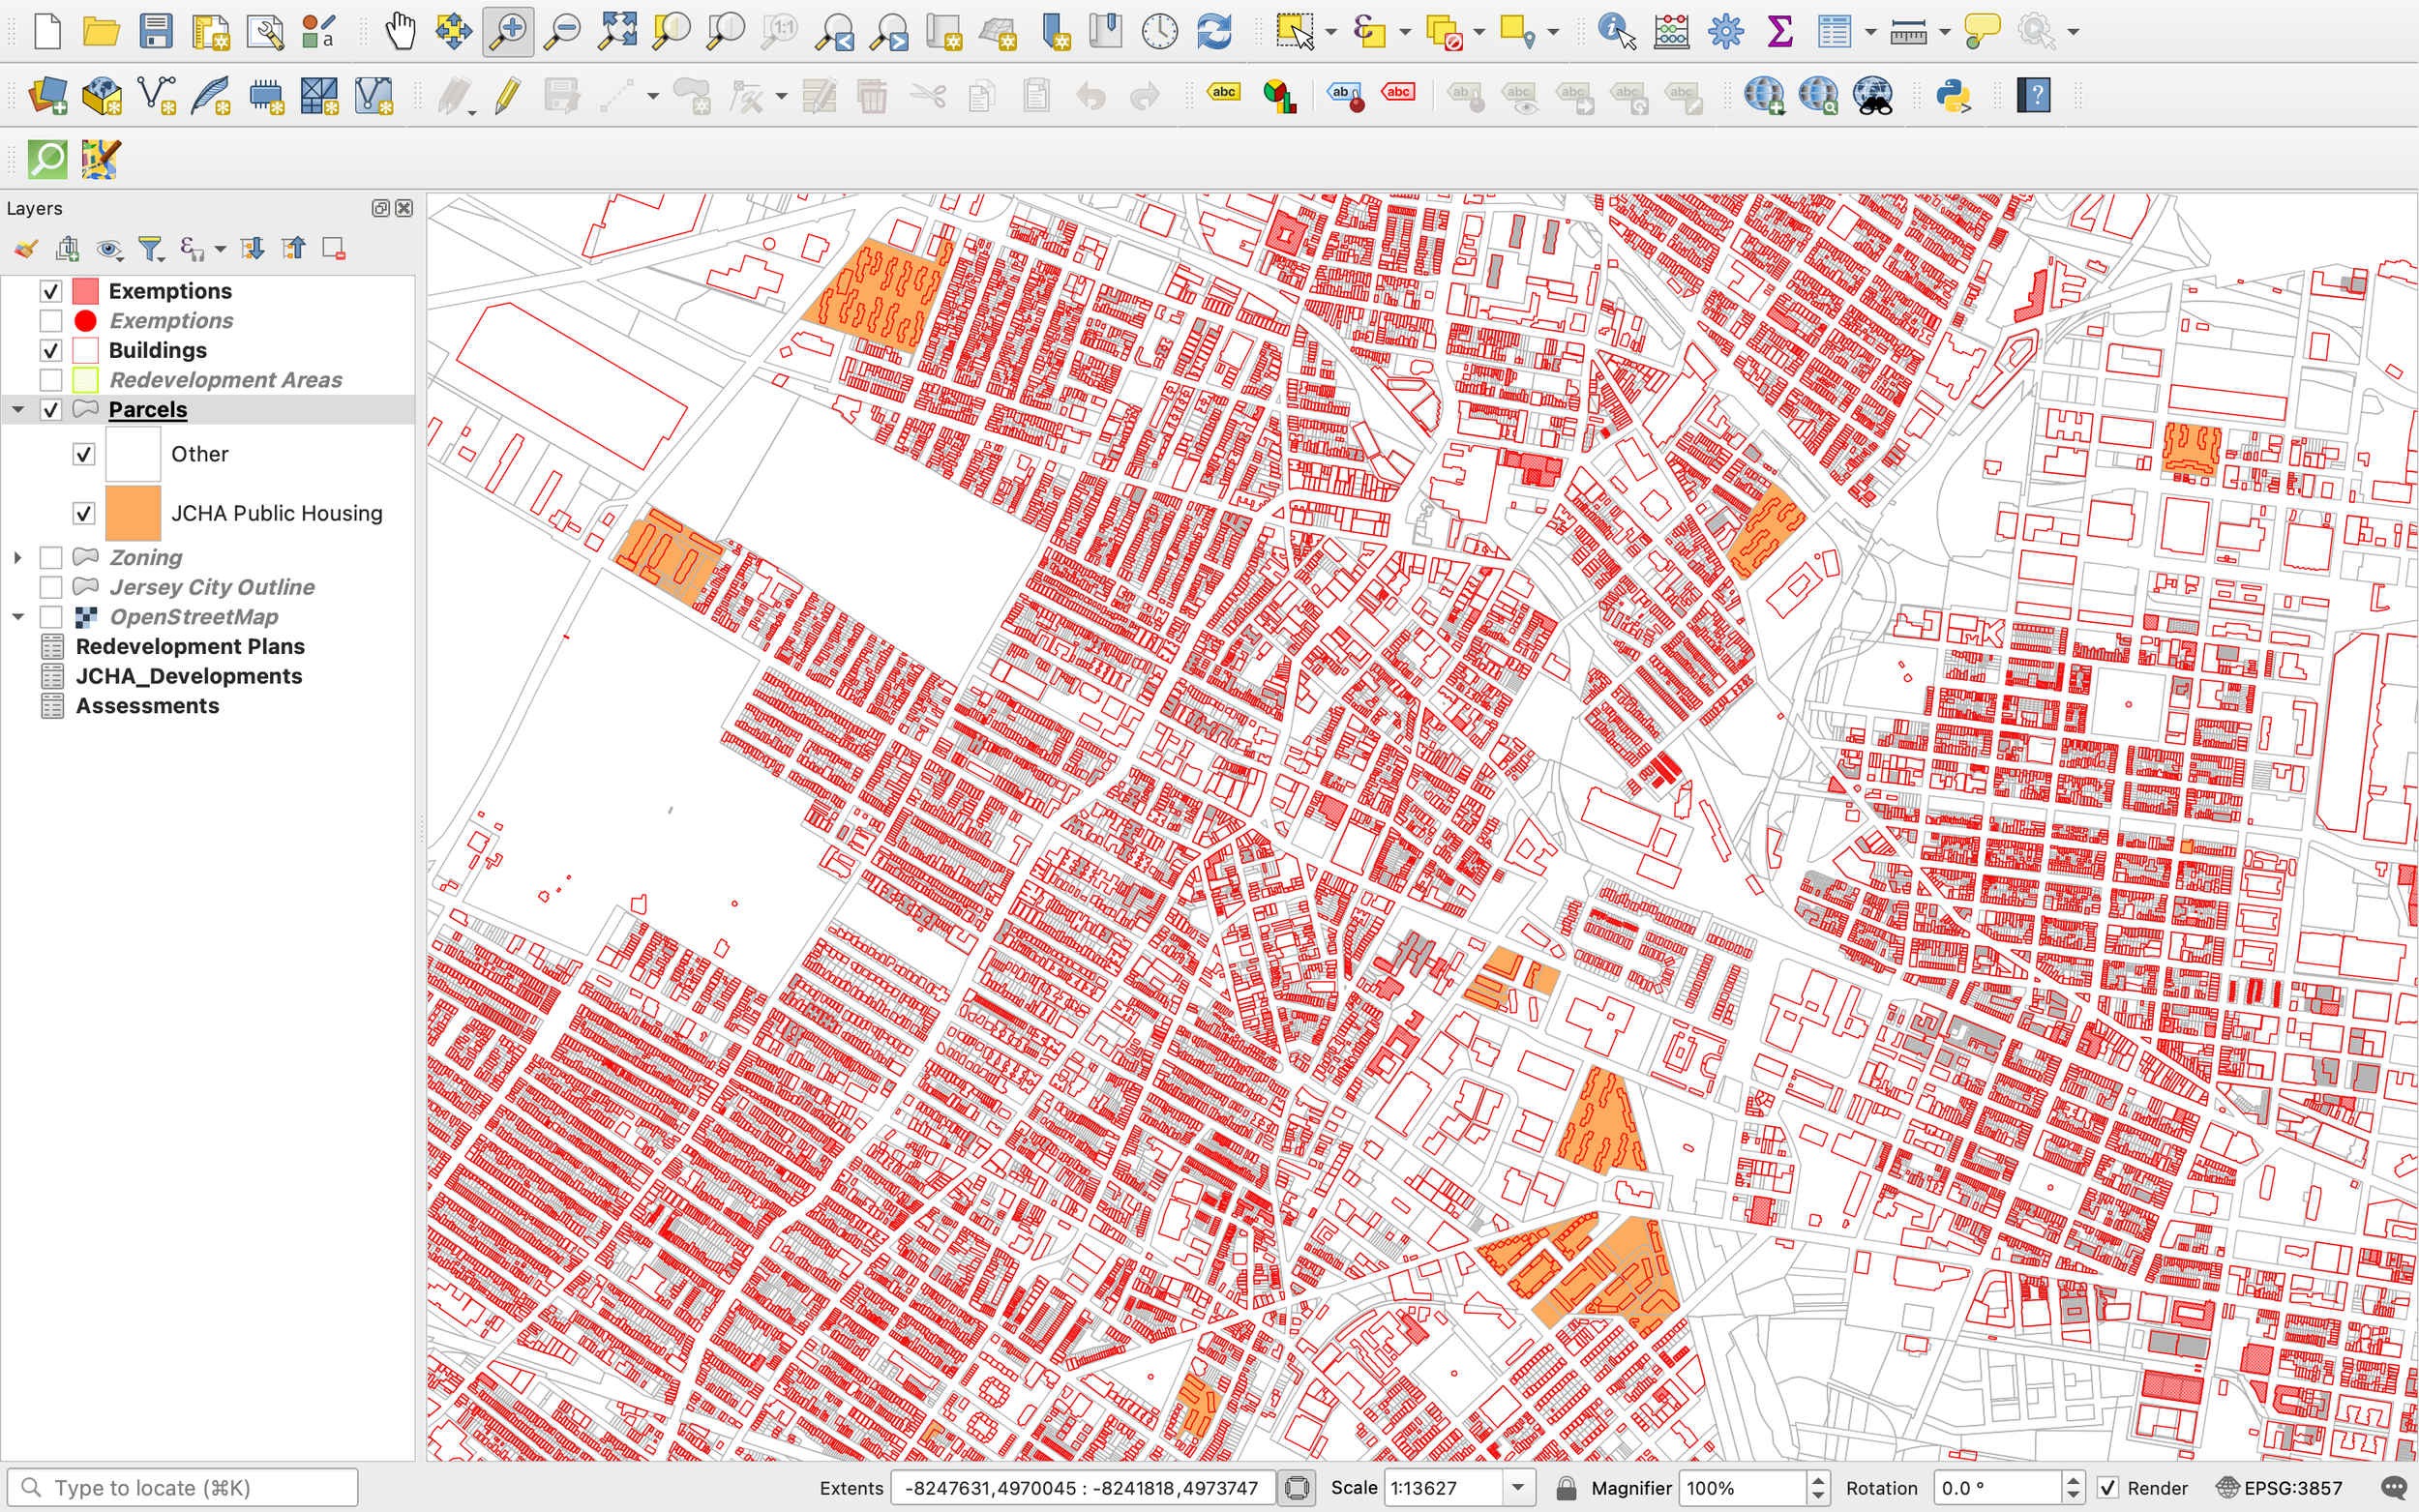Image resolution: width=2419 pixels, height=1512 pixels.
Task: Enable the Redevelopment Areas layer
Action: pos(51,380)
